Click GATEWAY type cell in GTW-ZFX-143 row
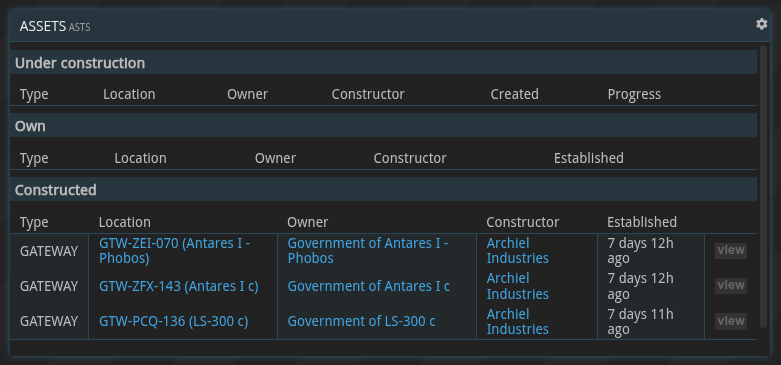Viewport: 781px width, 365px height. pos(49,286)
